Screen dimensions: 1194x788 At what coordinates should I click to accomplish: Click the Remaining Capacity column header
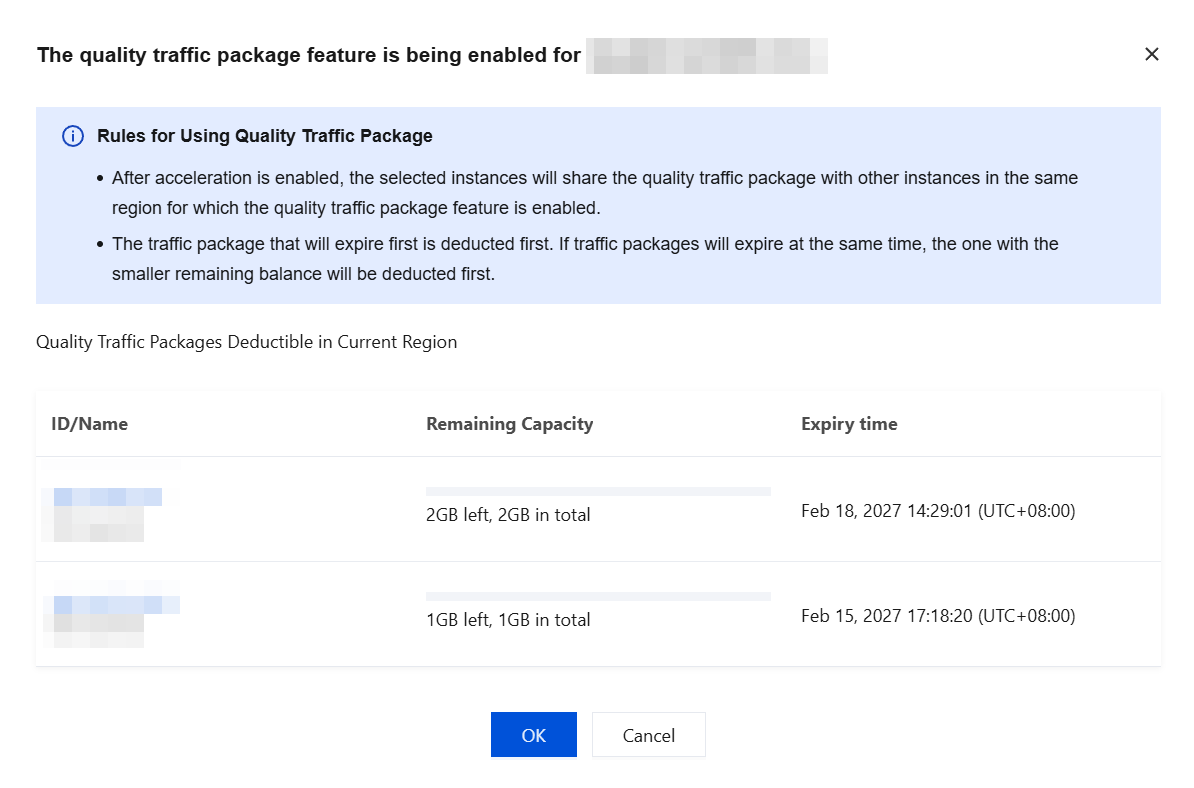509,424
